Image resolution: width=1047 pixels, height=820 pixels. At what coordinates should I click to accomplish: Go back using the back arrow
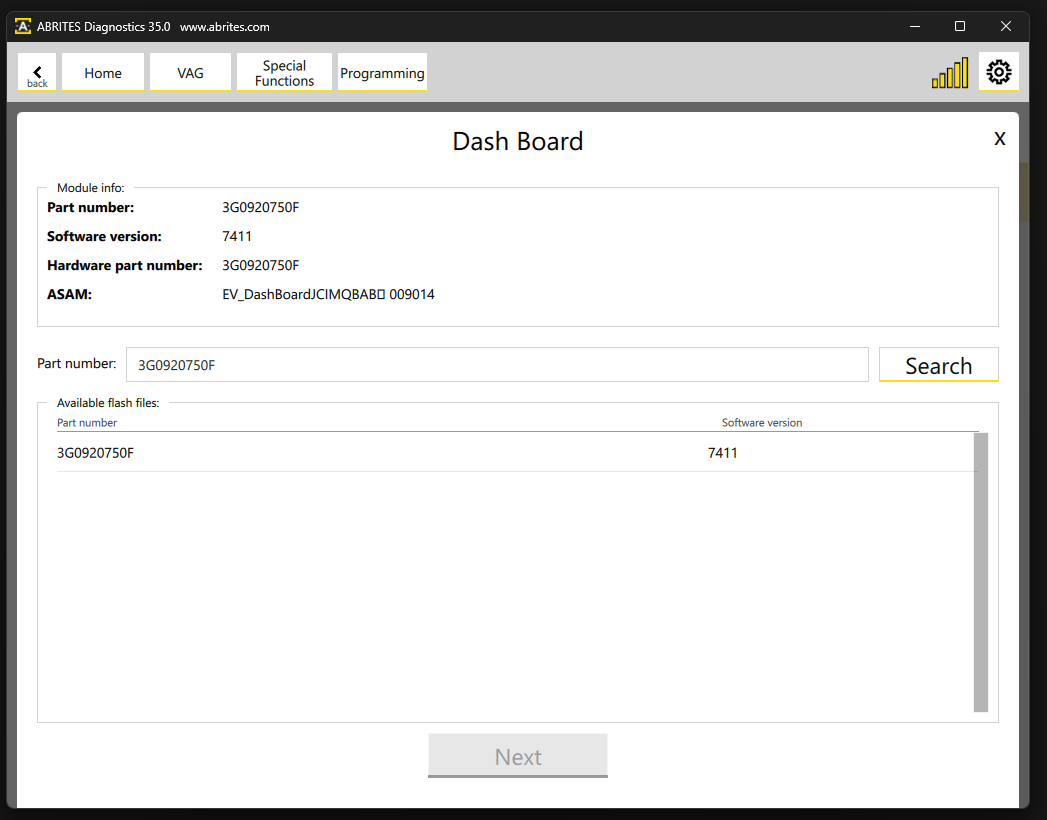tap(37, 73)
